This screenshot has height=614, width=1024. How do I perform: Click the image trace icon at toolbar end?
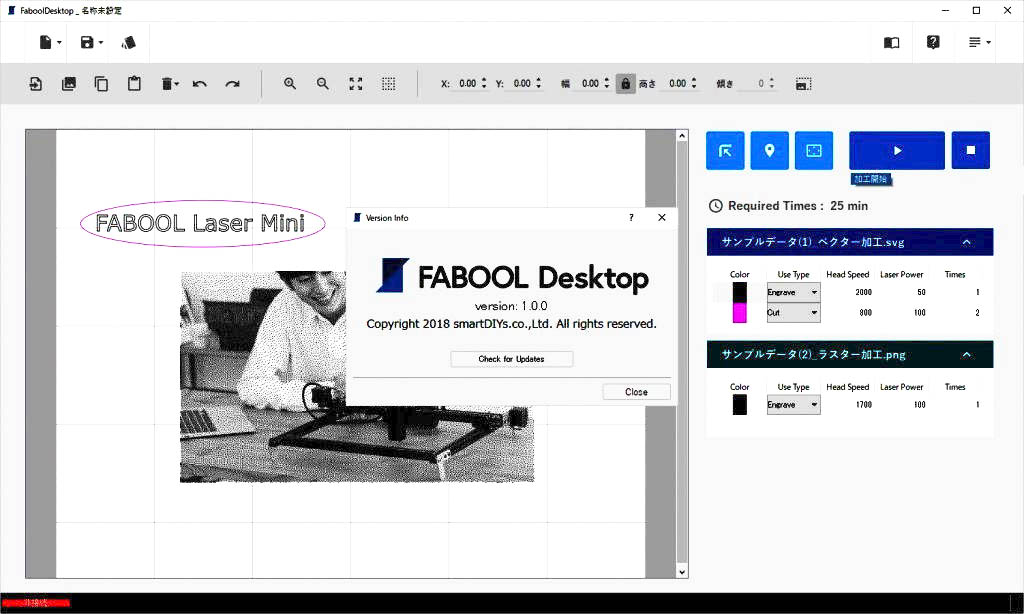click(x=803, y=84)
